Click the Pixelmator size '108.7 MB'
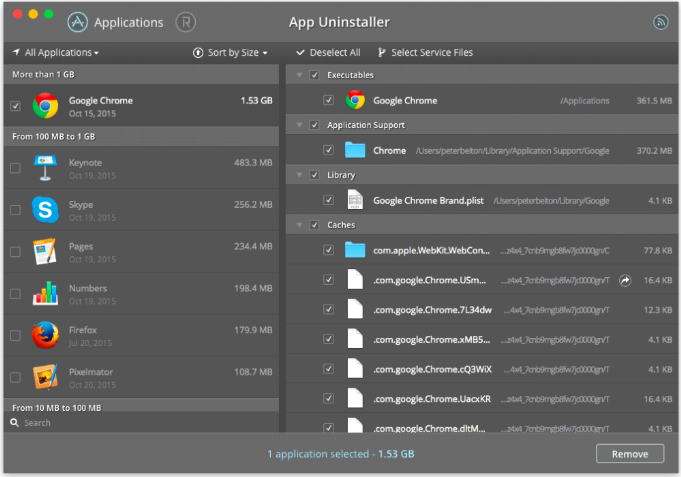This screenshot has width=681, height=477. coord(253,372)
